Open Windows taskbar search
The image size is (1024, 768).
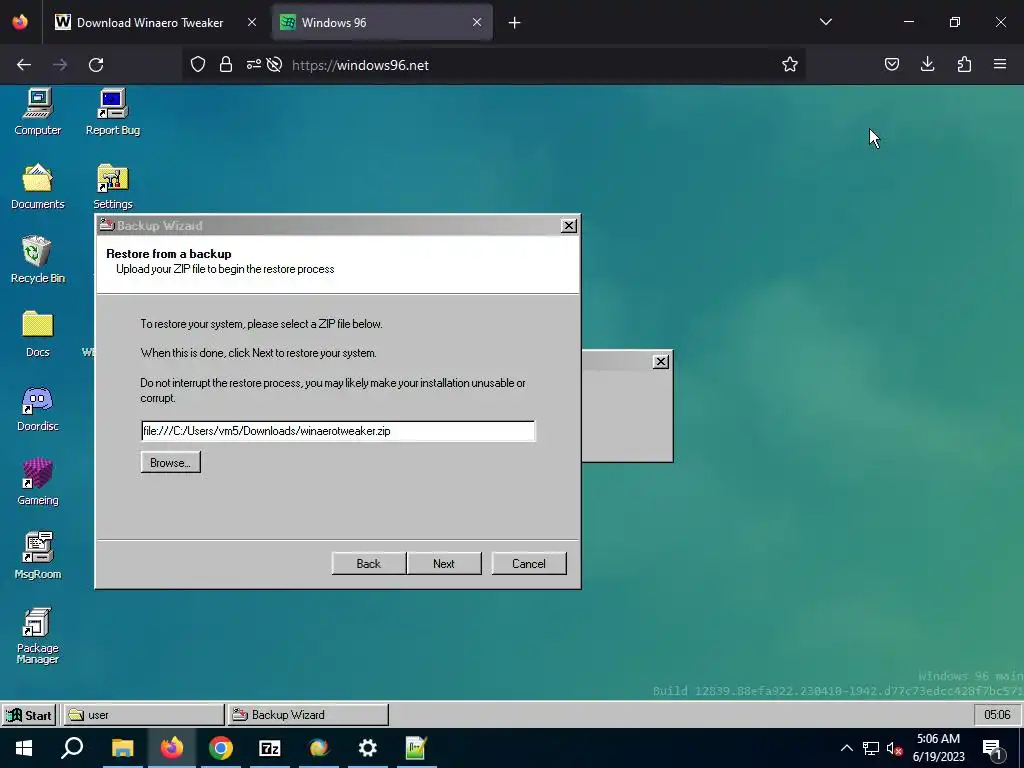point(72,748)
